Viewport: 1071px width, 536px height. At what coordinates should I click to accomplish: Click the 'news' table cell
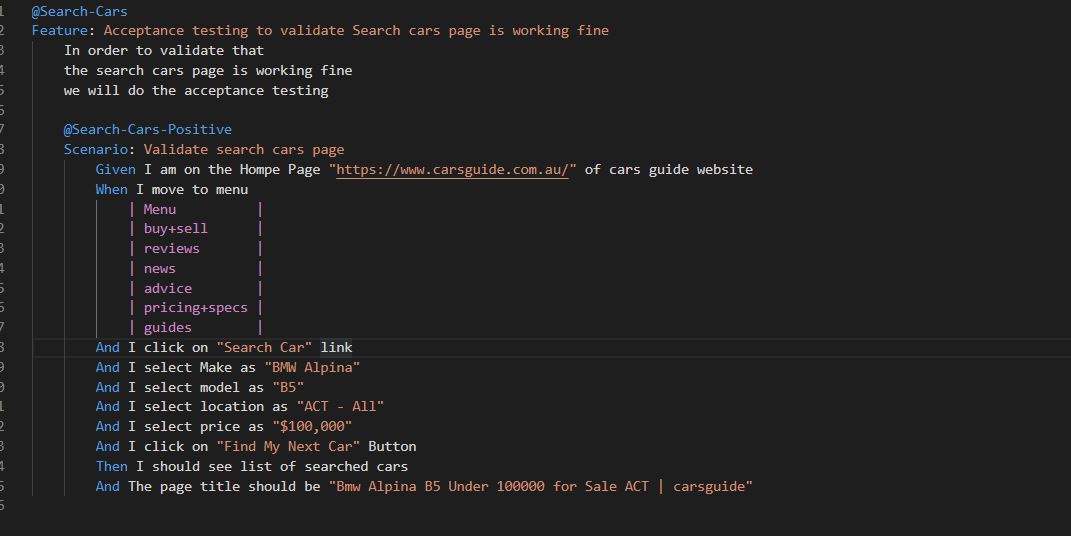pyautogui.click(x=160, y=268)
